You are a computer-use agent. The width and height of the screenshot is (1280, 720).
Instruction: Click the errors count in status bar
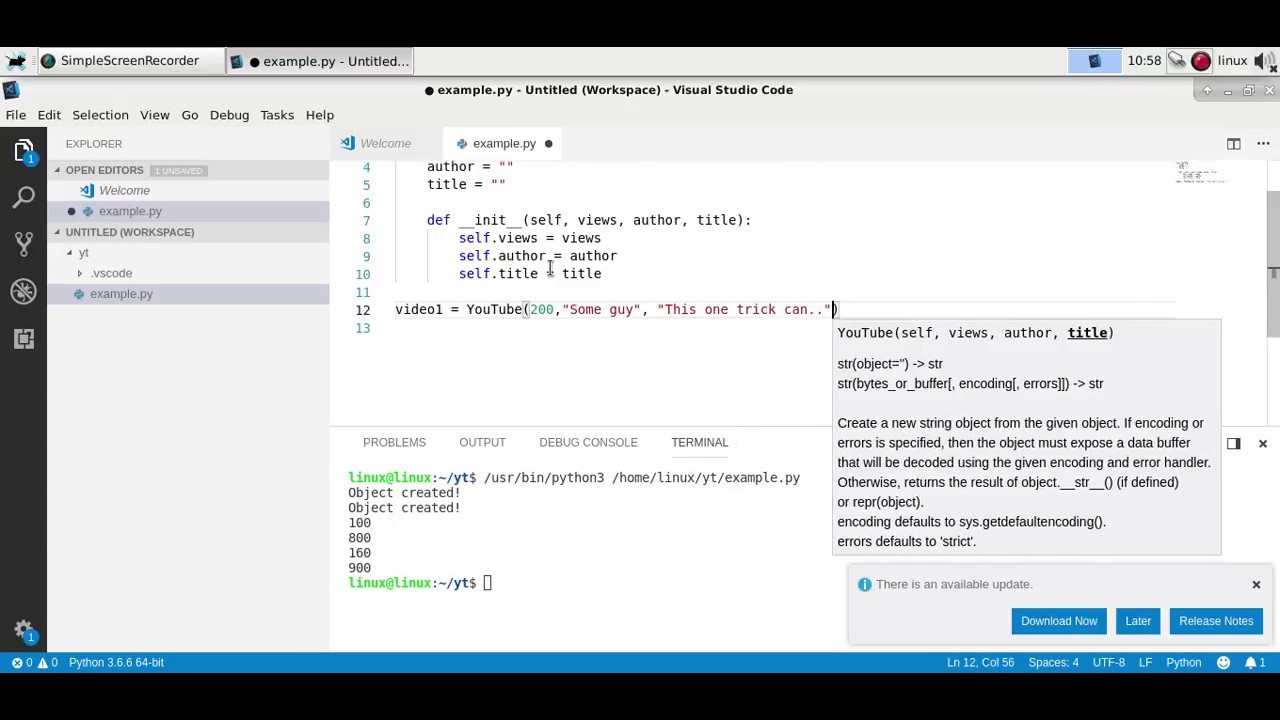[x=23, y=662]
